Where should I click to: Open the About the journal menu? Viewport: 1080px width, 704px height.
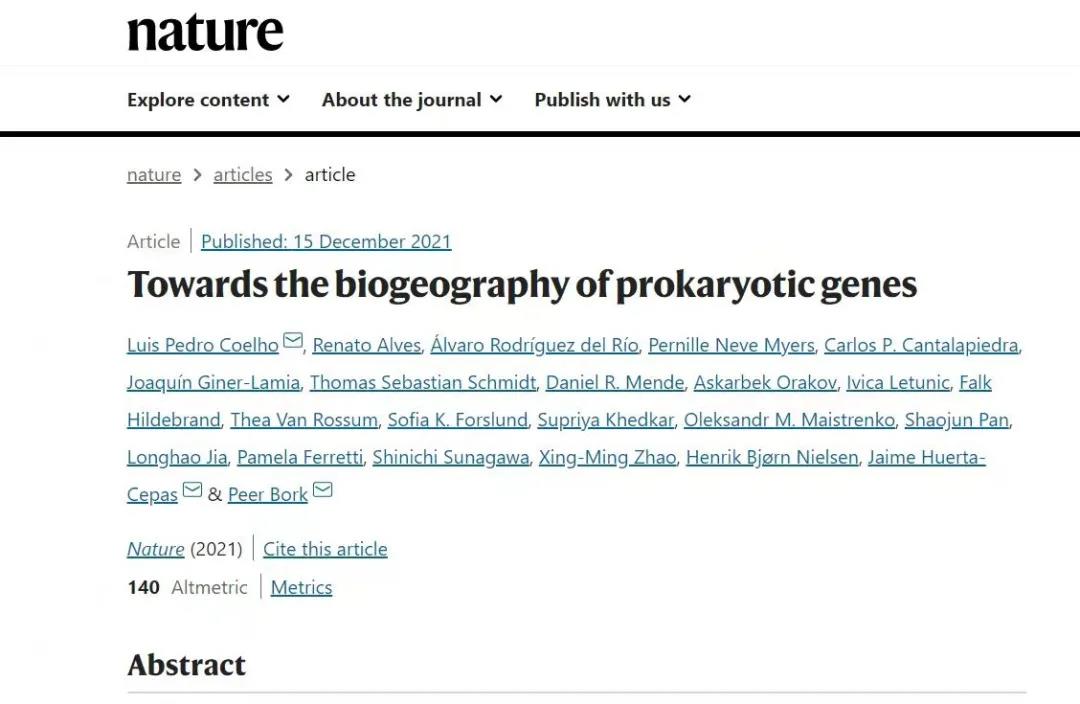click(x=411, y=100)
